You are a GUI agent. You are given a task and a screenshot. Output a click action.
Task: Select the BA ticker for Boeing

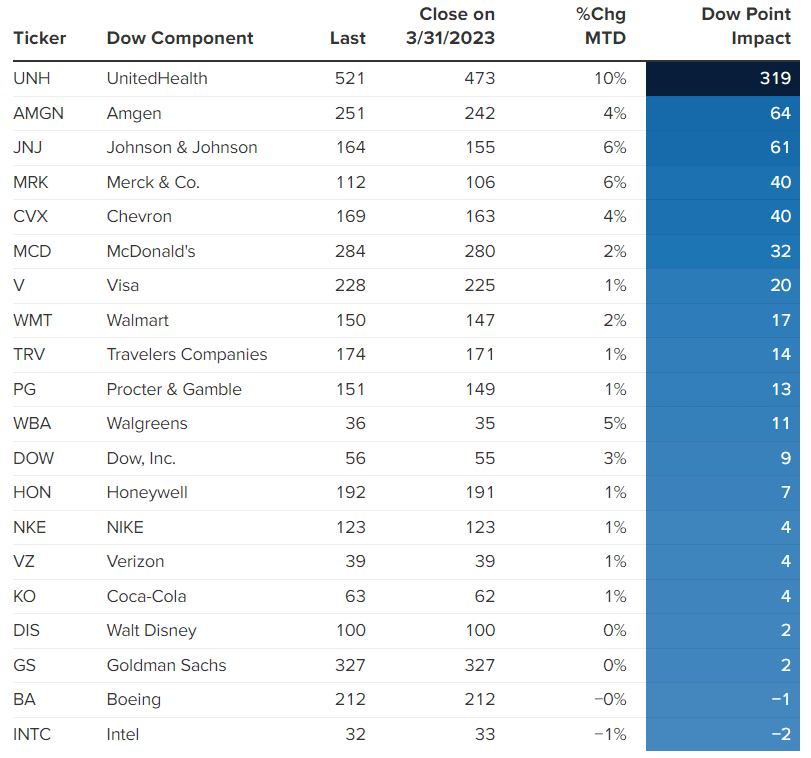pyautogui.click(x=24, y=699)
